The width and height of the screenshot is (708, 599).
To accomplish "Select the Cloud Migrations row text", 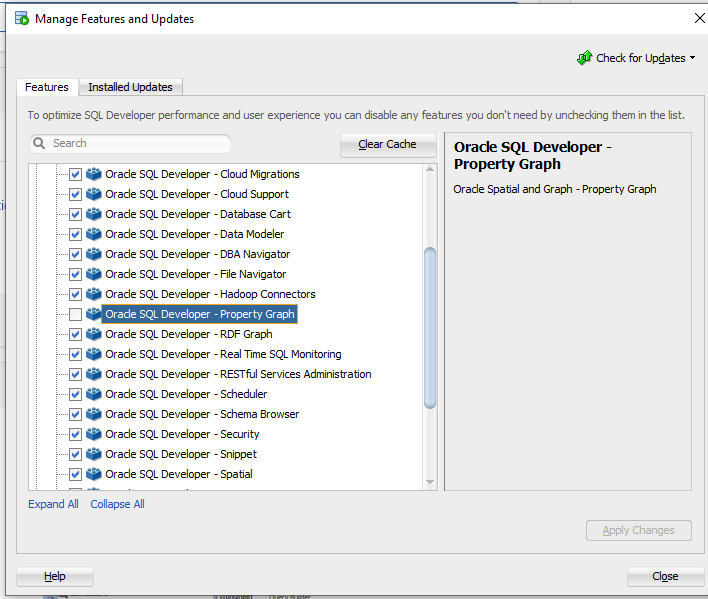I will tap(202, 174).
